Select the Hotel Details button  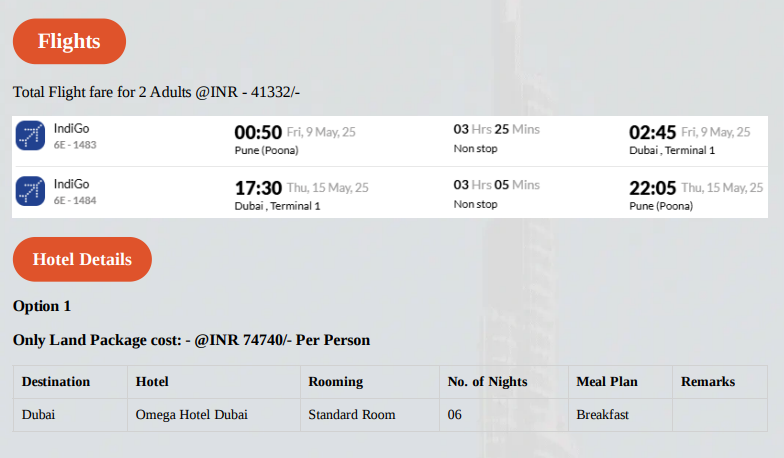(82, 259)
